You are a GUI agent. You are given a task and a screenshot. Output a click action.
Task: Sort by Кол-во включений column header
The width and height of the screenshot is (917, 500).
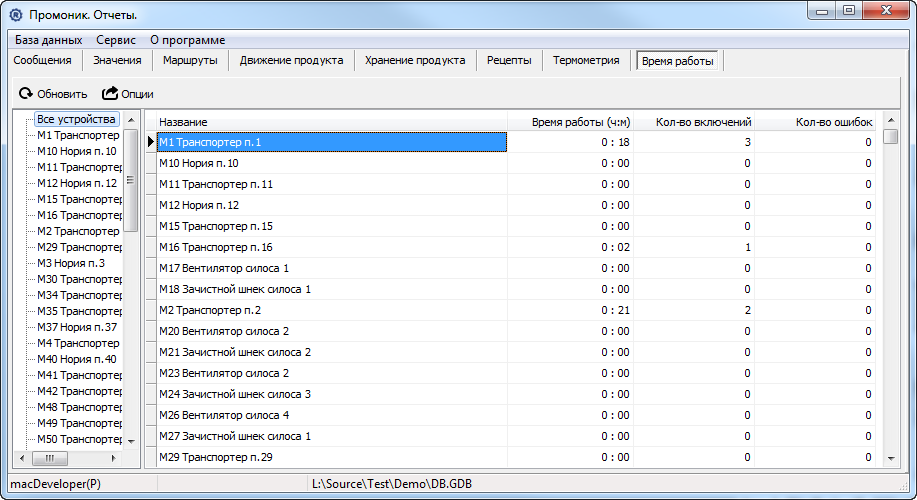point(694,122)
